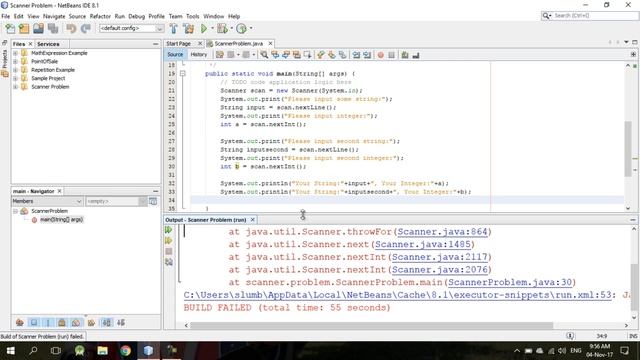Viewport: 640px width, 360px height.
Task: Click the Clean and Build icon
Action: (189, 29)
